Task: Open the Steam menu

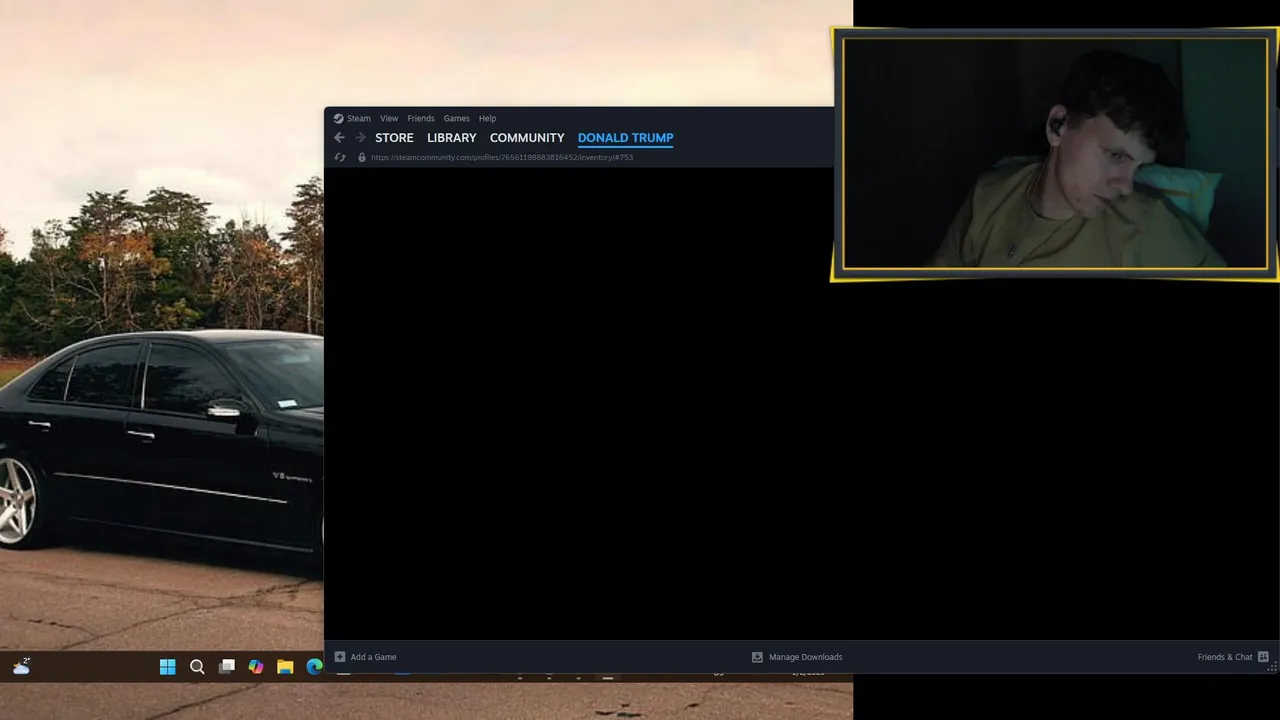Action: (x=359, y=118)
